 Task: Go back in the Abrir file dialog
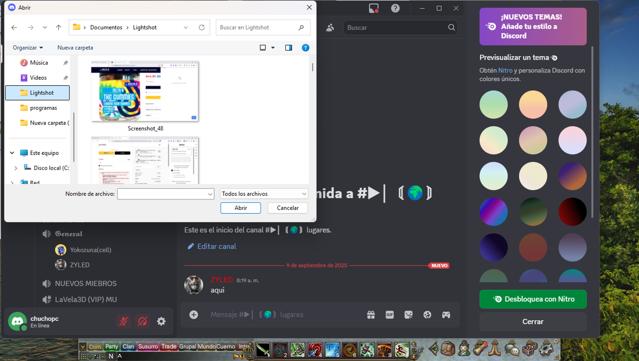point(14,27)
